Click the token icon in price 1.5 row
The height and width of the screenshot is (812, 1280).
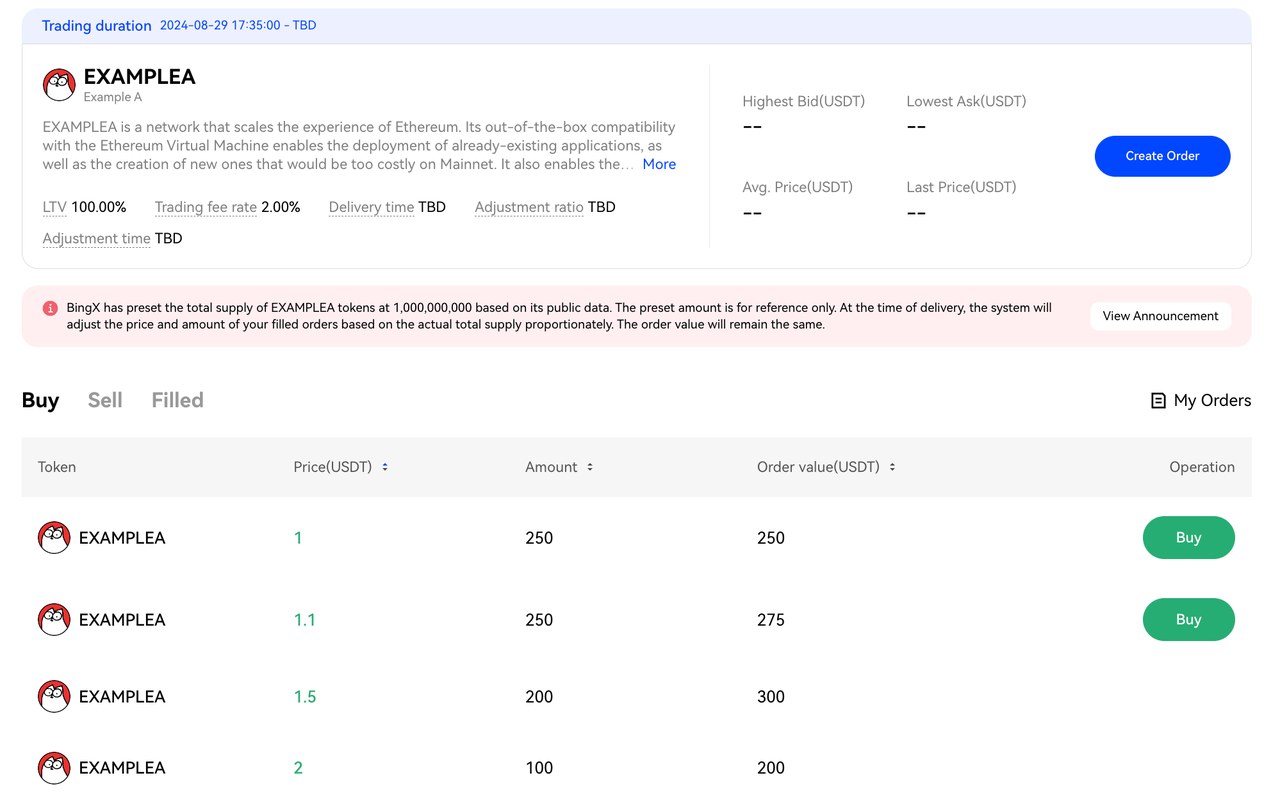(x=54, y=697)
